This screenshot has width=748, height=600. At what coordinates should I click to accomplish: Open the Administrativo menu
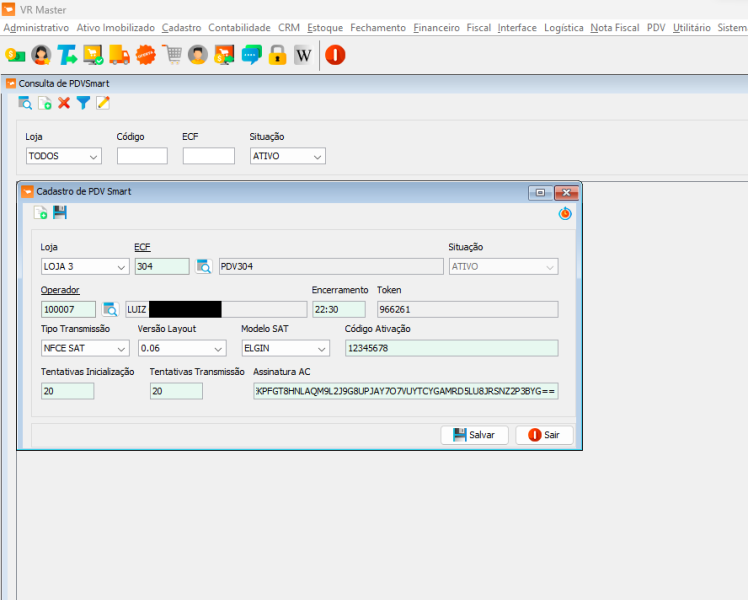36,28
